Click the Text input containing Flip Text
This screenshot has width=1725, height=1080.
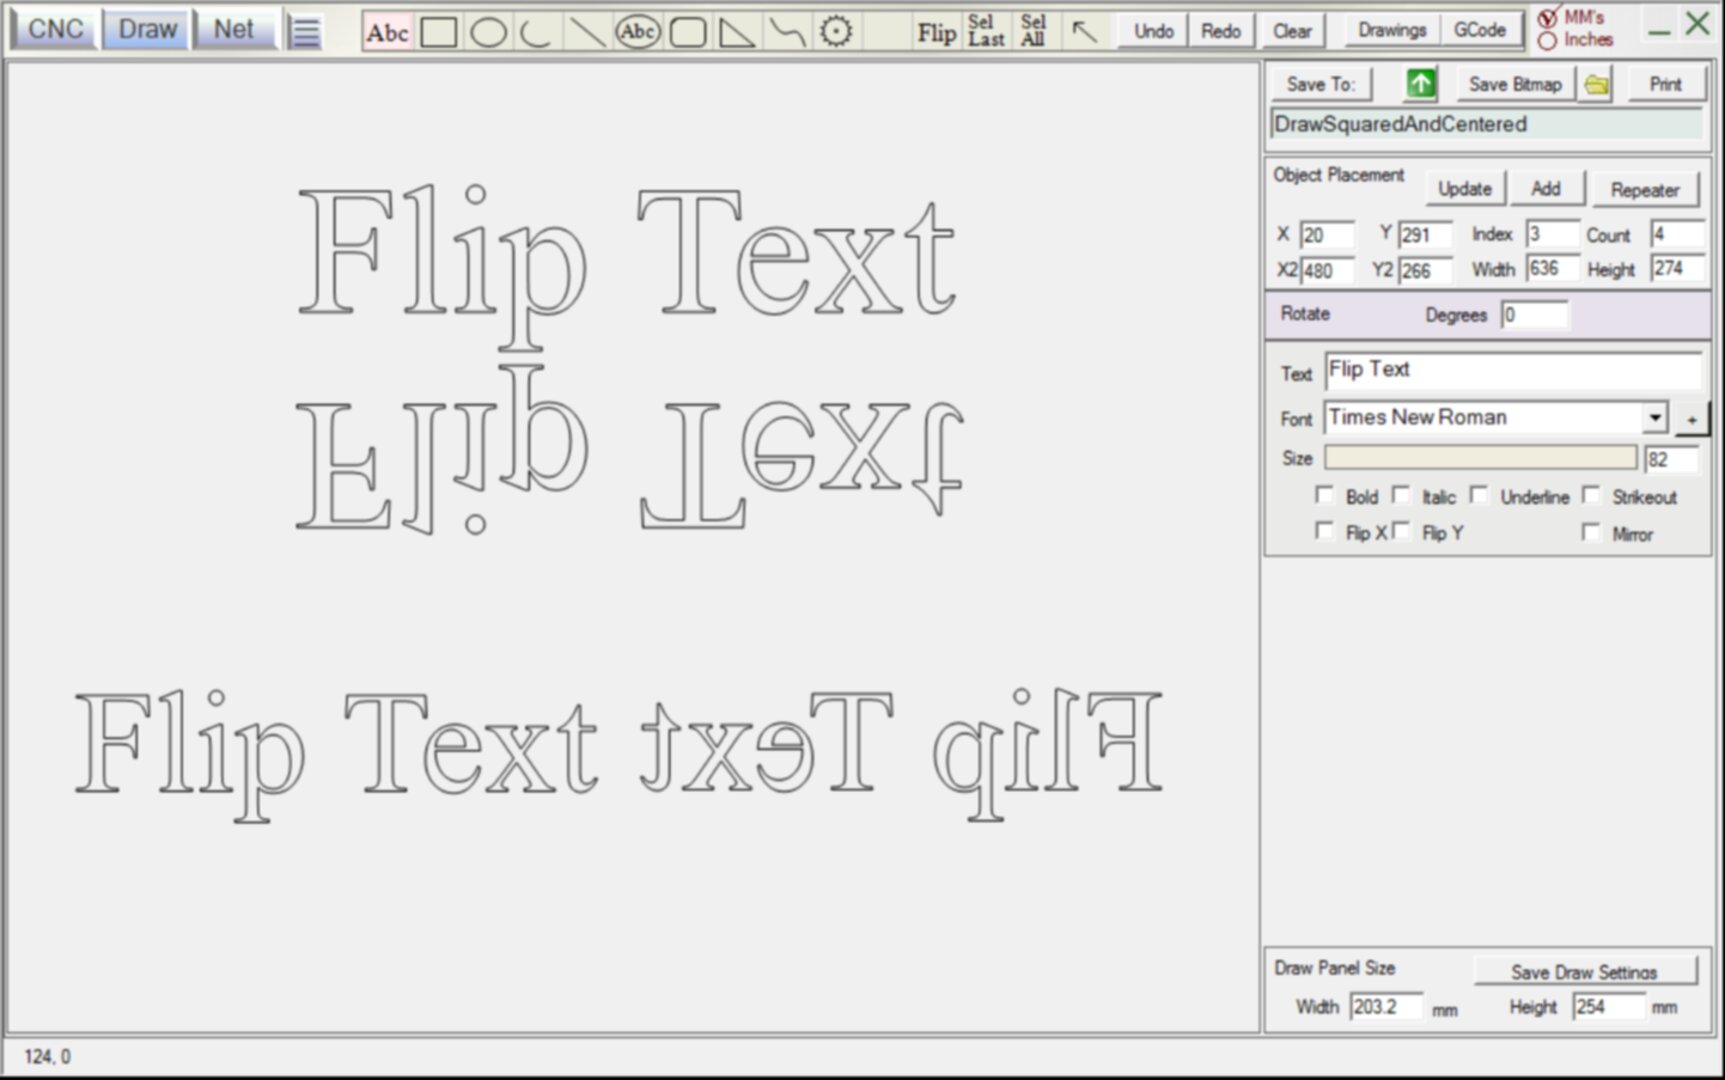tap(1513, 370)
